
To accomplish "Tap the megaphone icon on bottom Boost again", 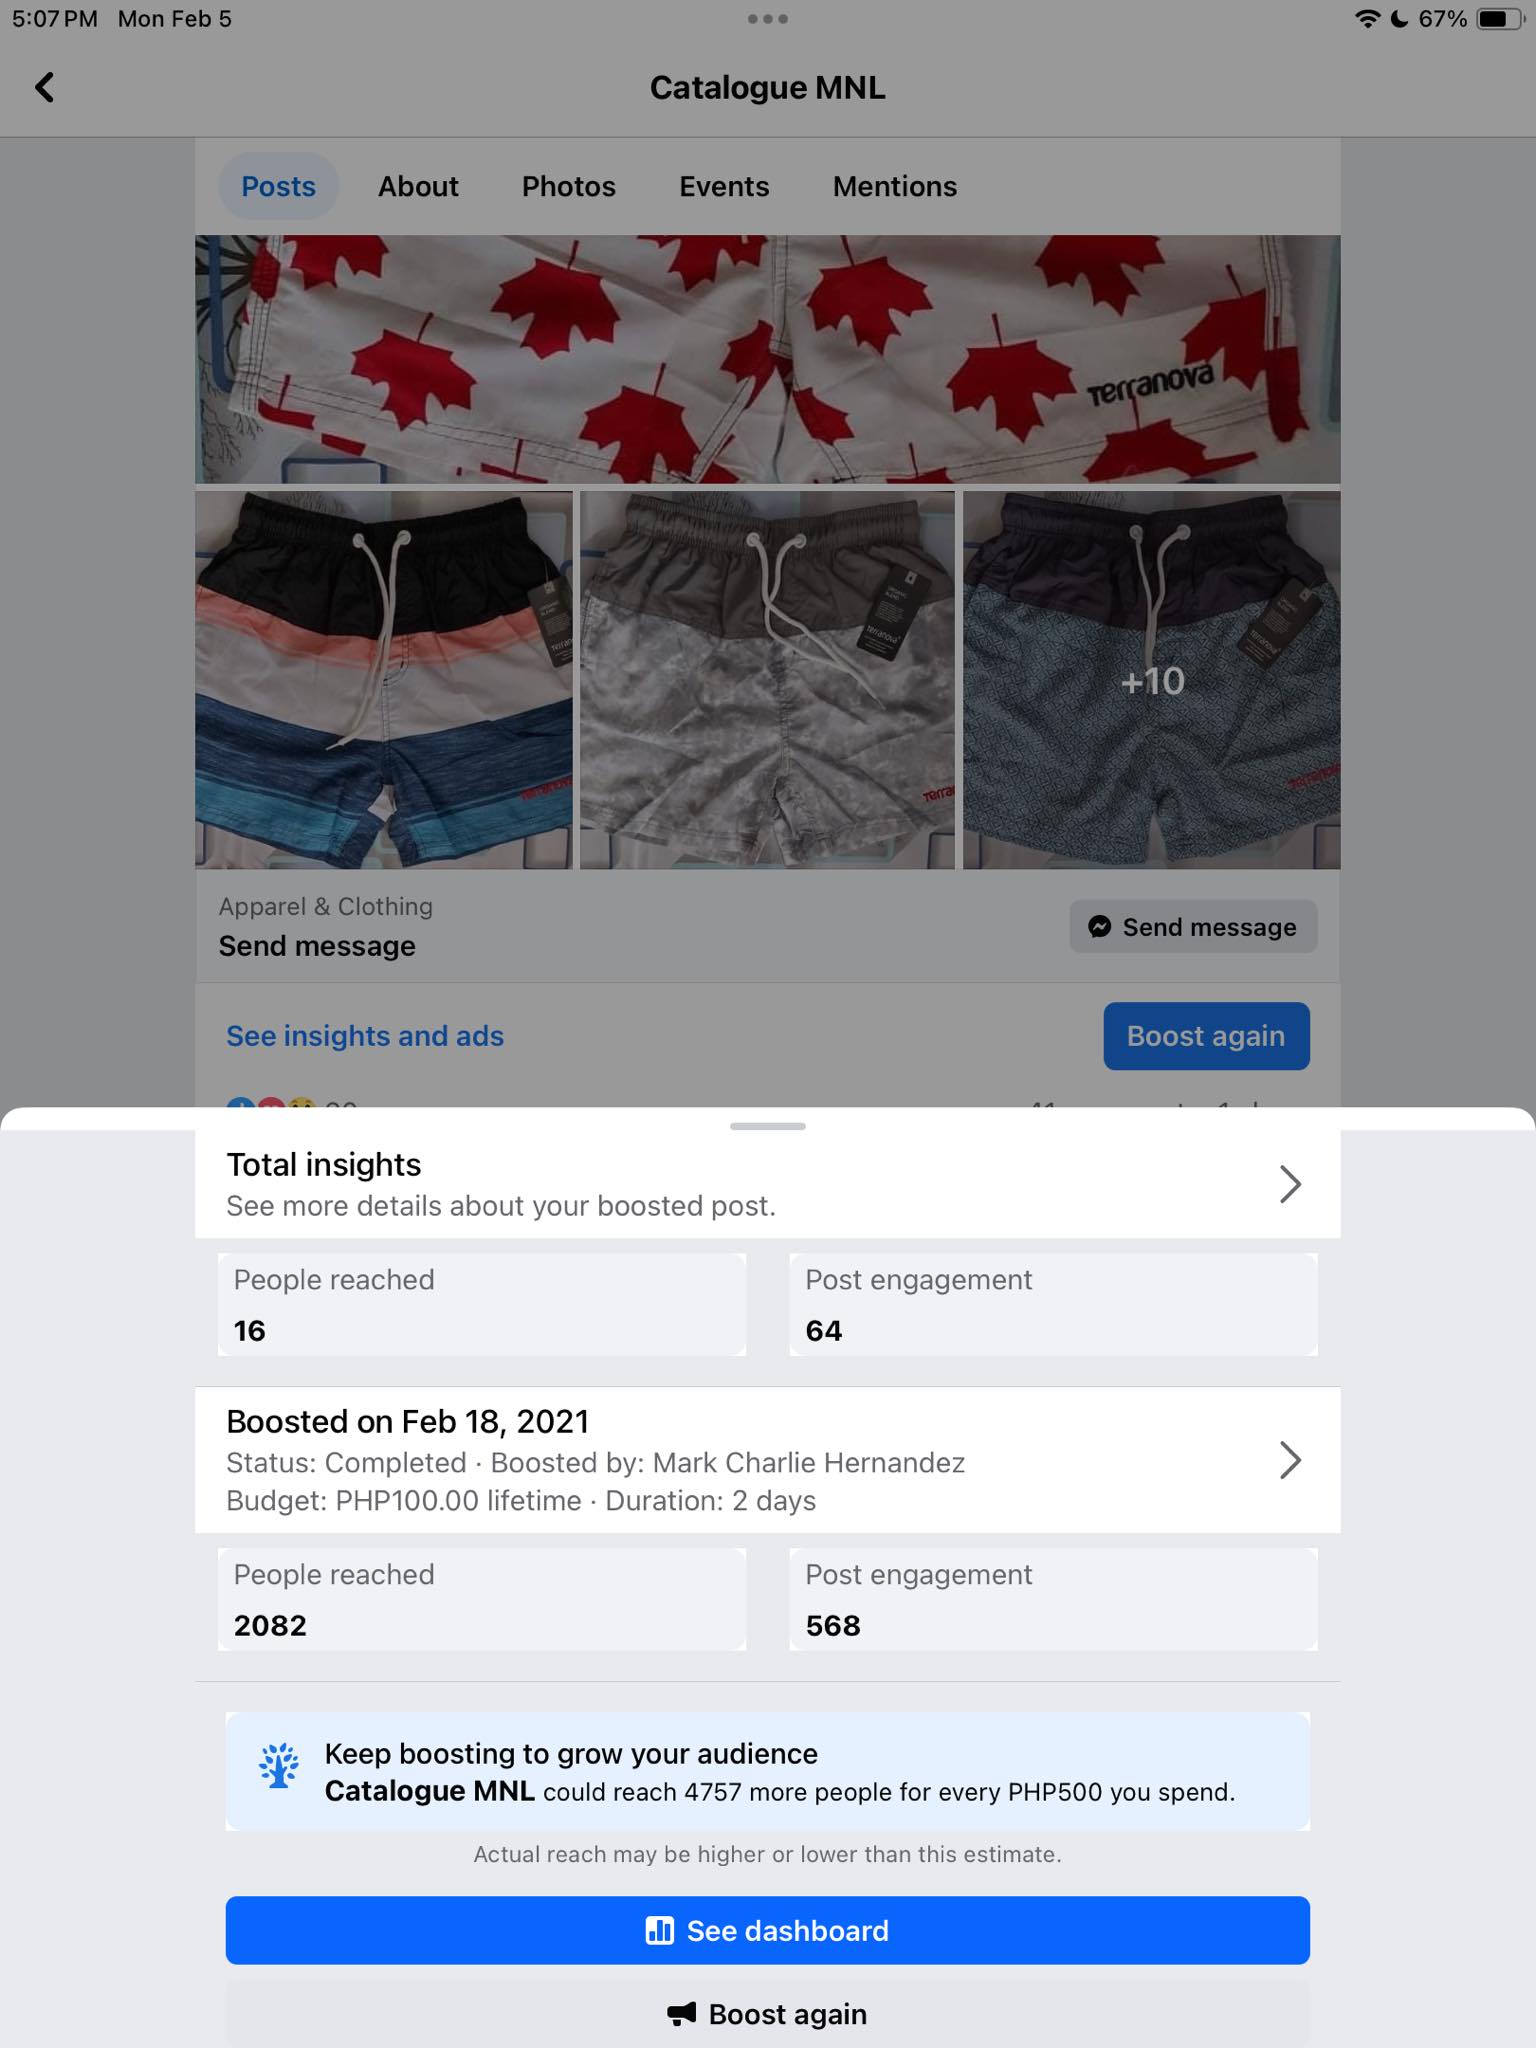I will tap(682, 2014).
